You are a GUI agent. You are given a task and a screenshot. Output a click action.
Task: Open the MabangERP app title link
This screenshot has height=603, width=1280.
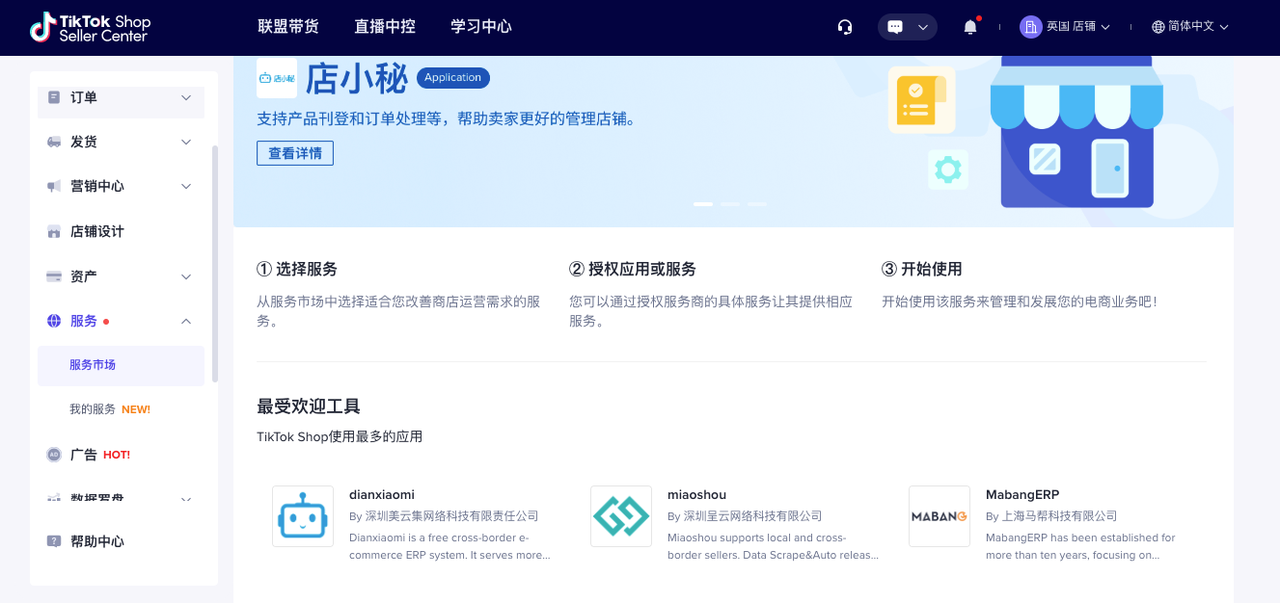1022,495
